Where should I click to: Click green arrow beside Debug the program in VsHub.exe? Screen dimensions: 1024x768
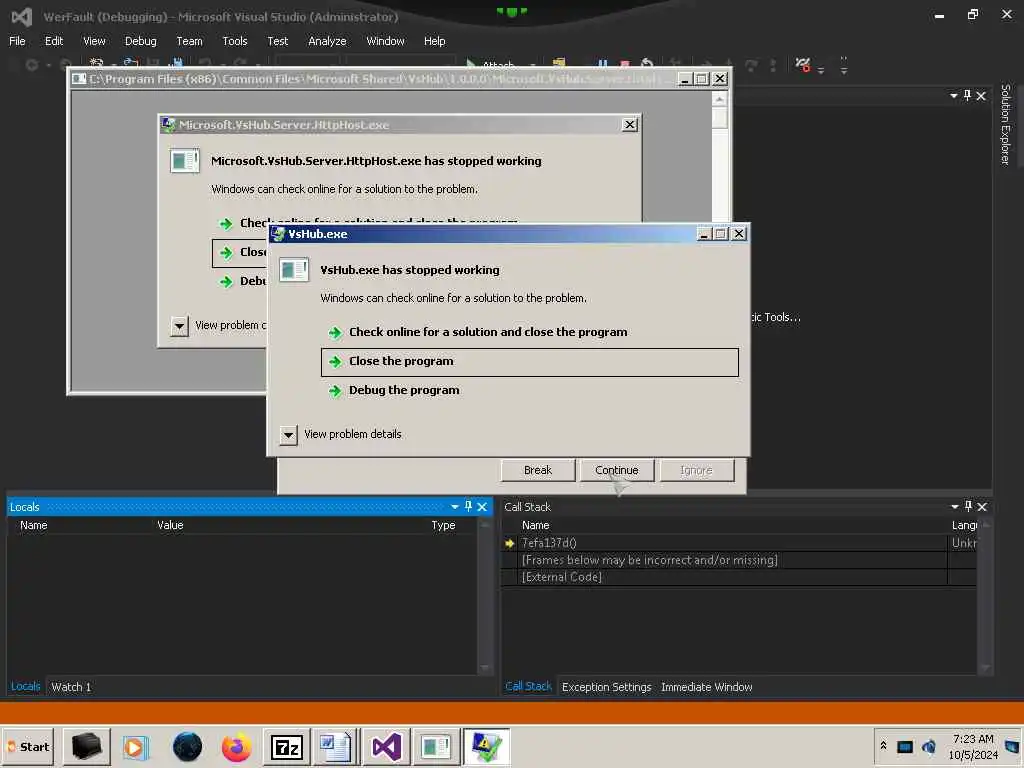pyautogui.click(x=335, y=391)
